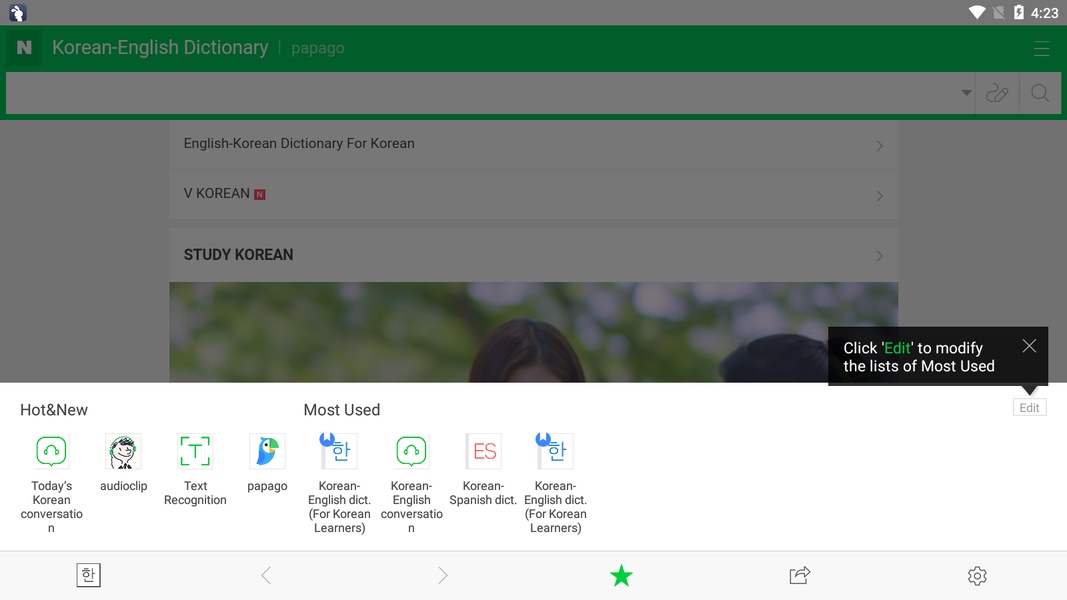Viewport: 1067px width, 600px height.
Task: Click the search input field
Action: 480,93
